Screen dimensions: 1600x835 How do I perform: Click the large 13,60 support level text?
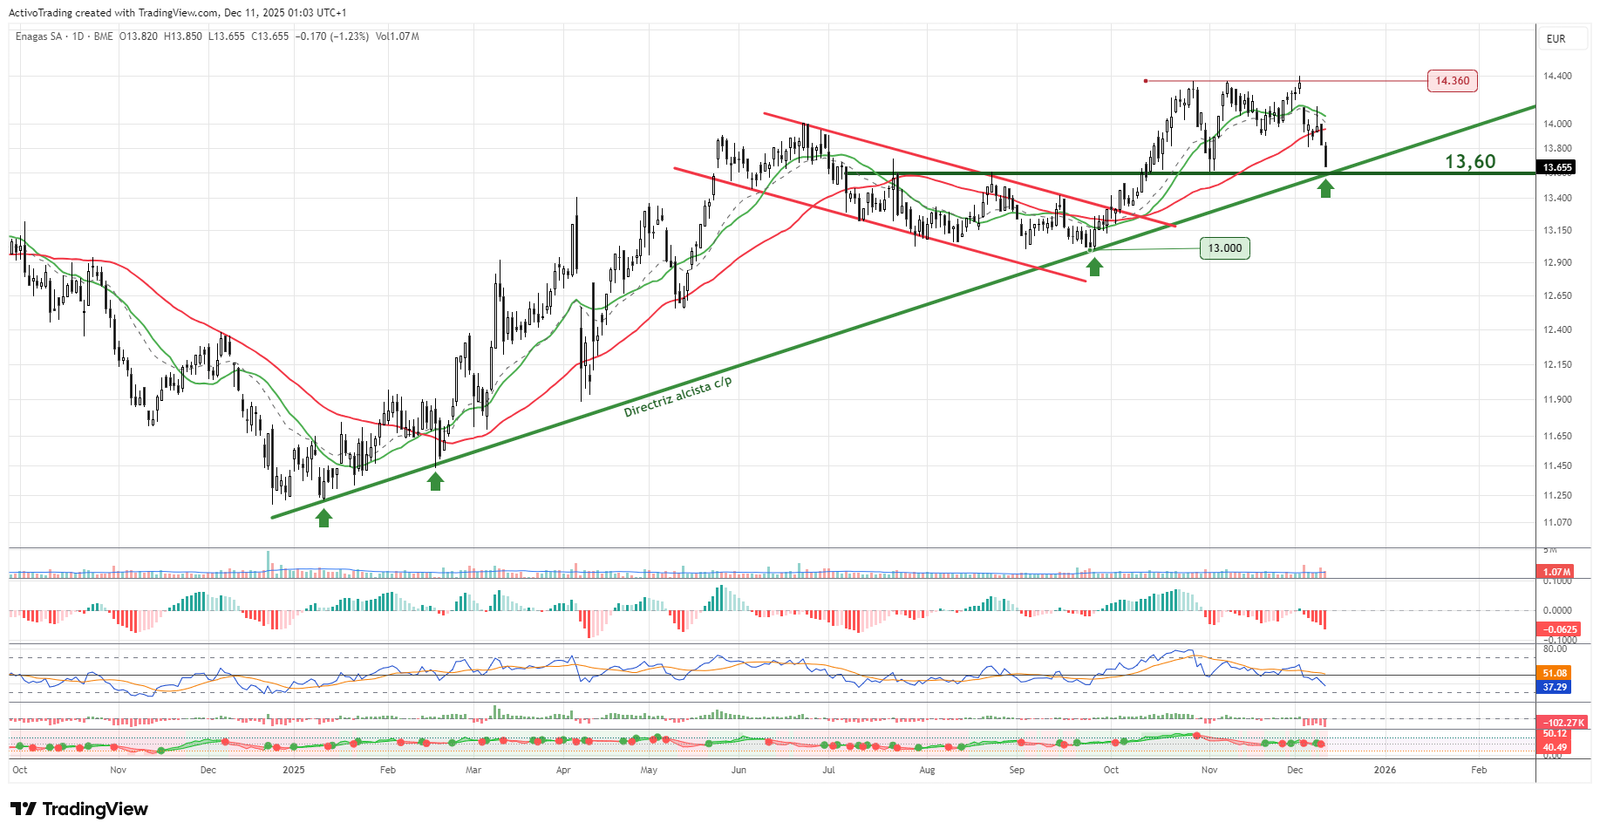[x=1469, y=161]
